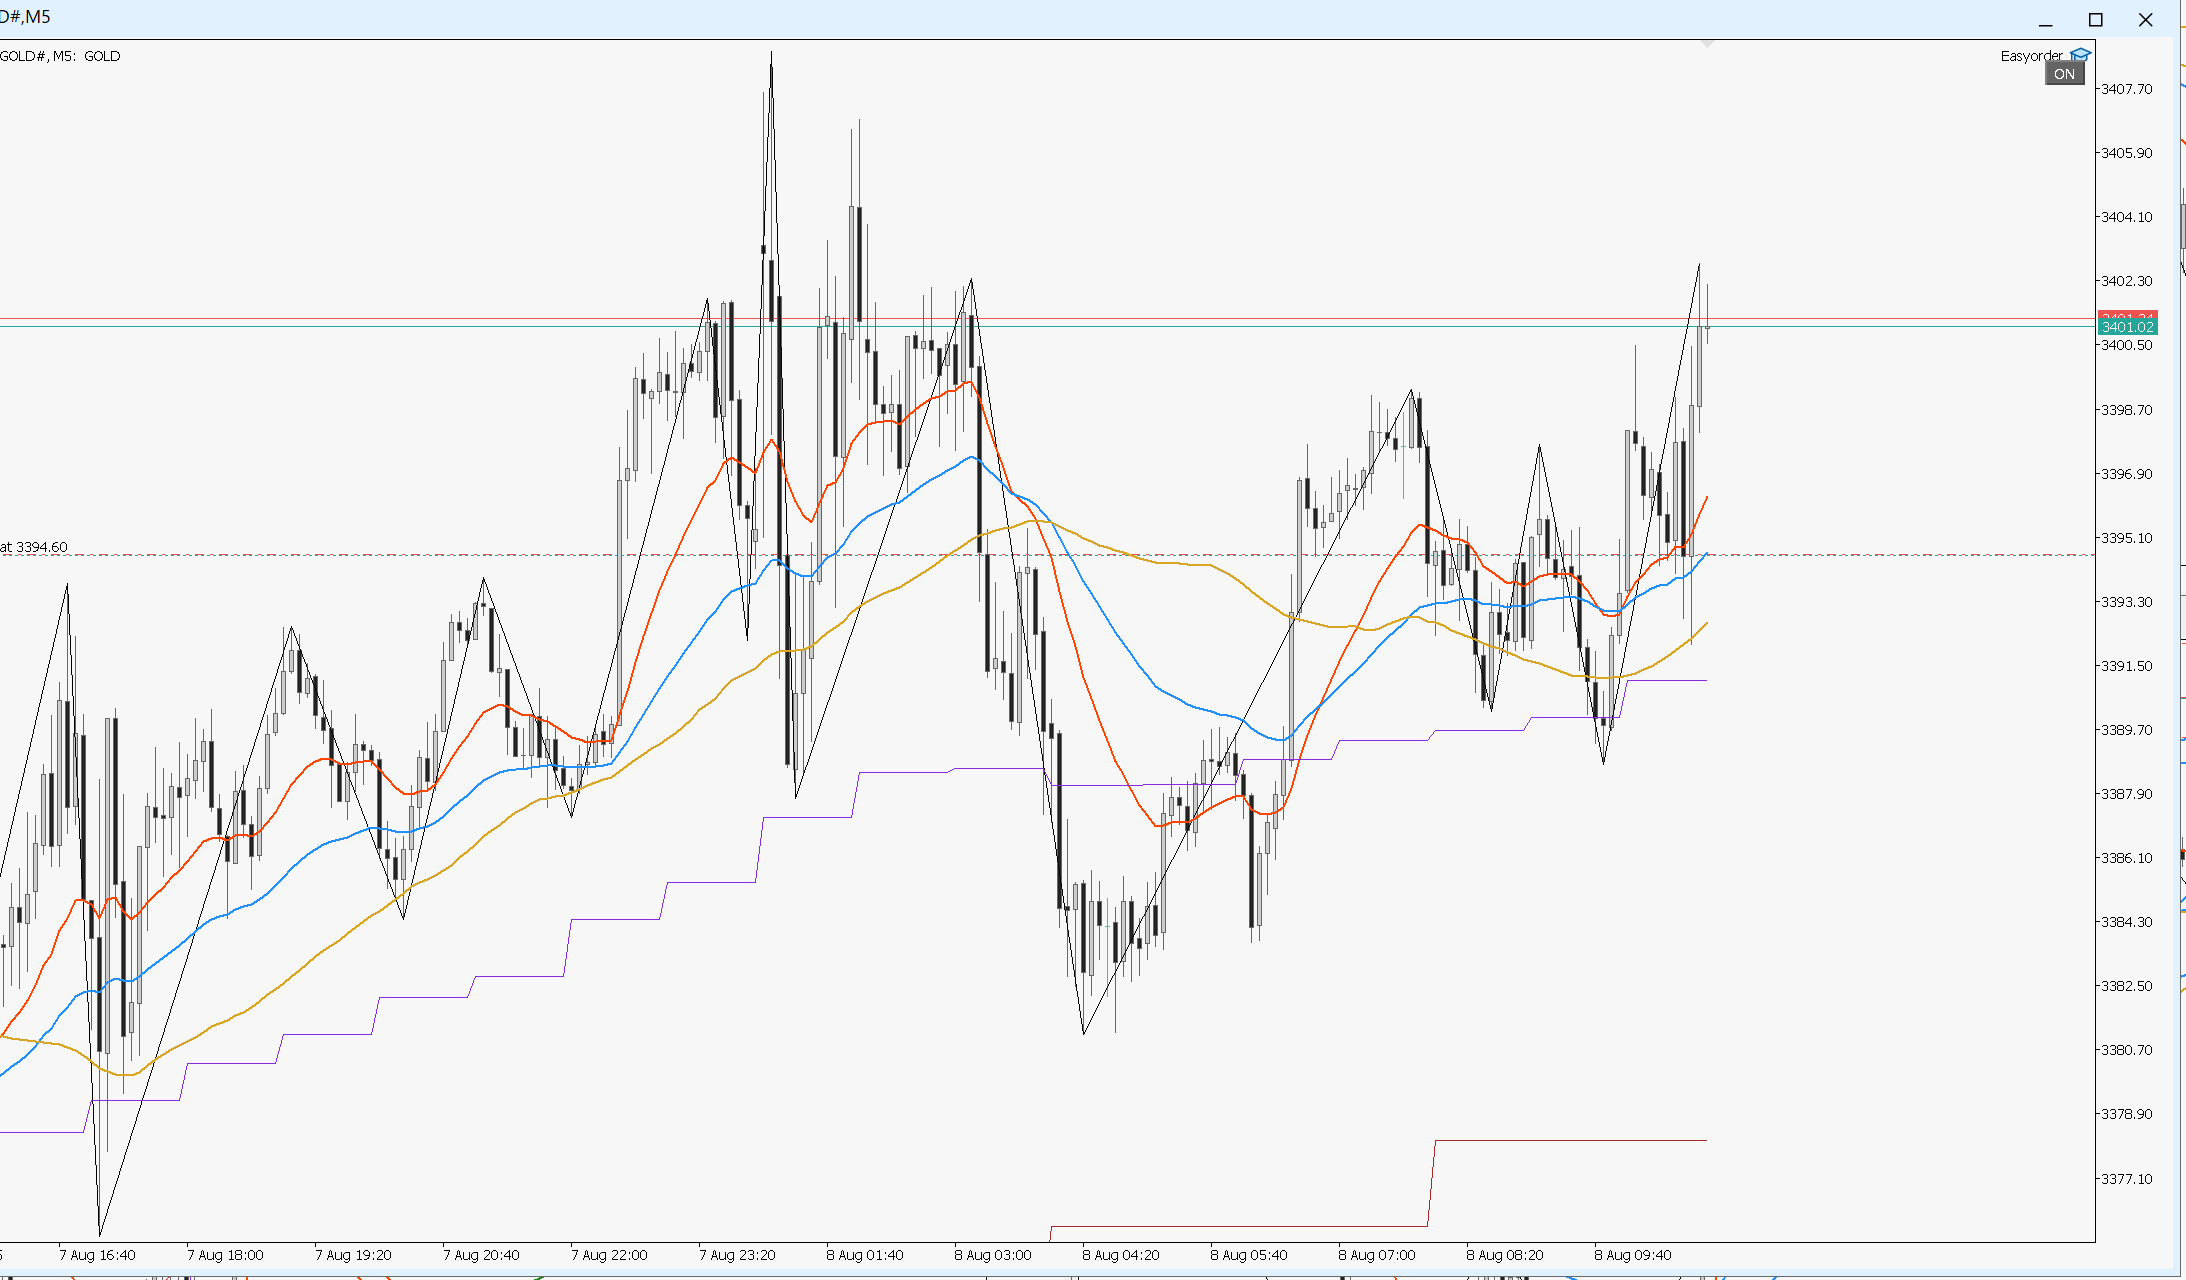Click the 3384.30 price scale label

coord(2127,922)
